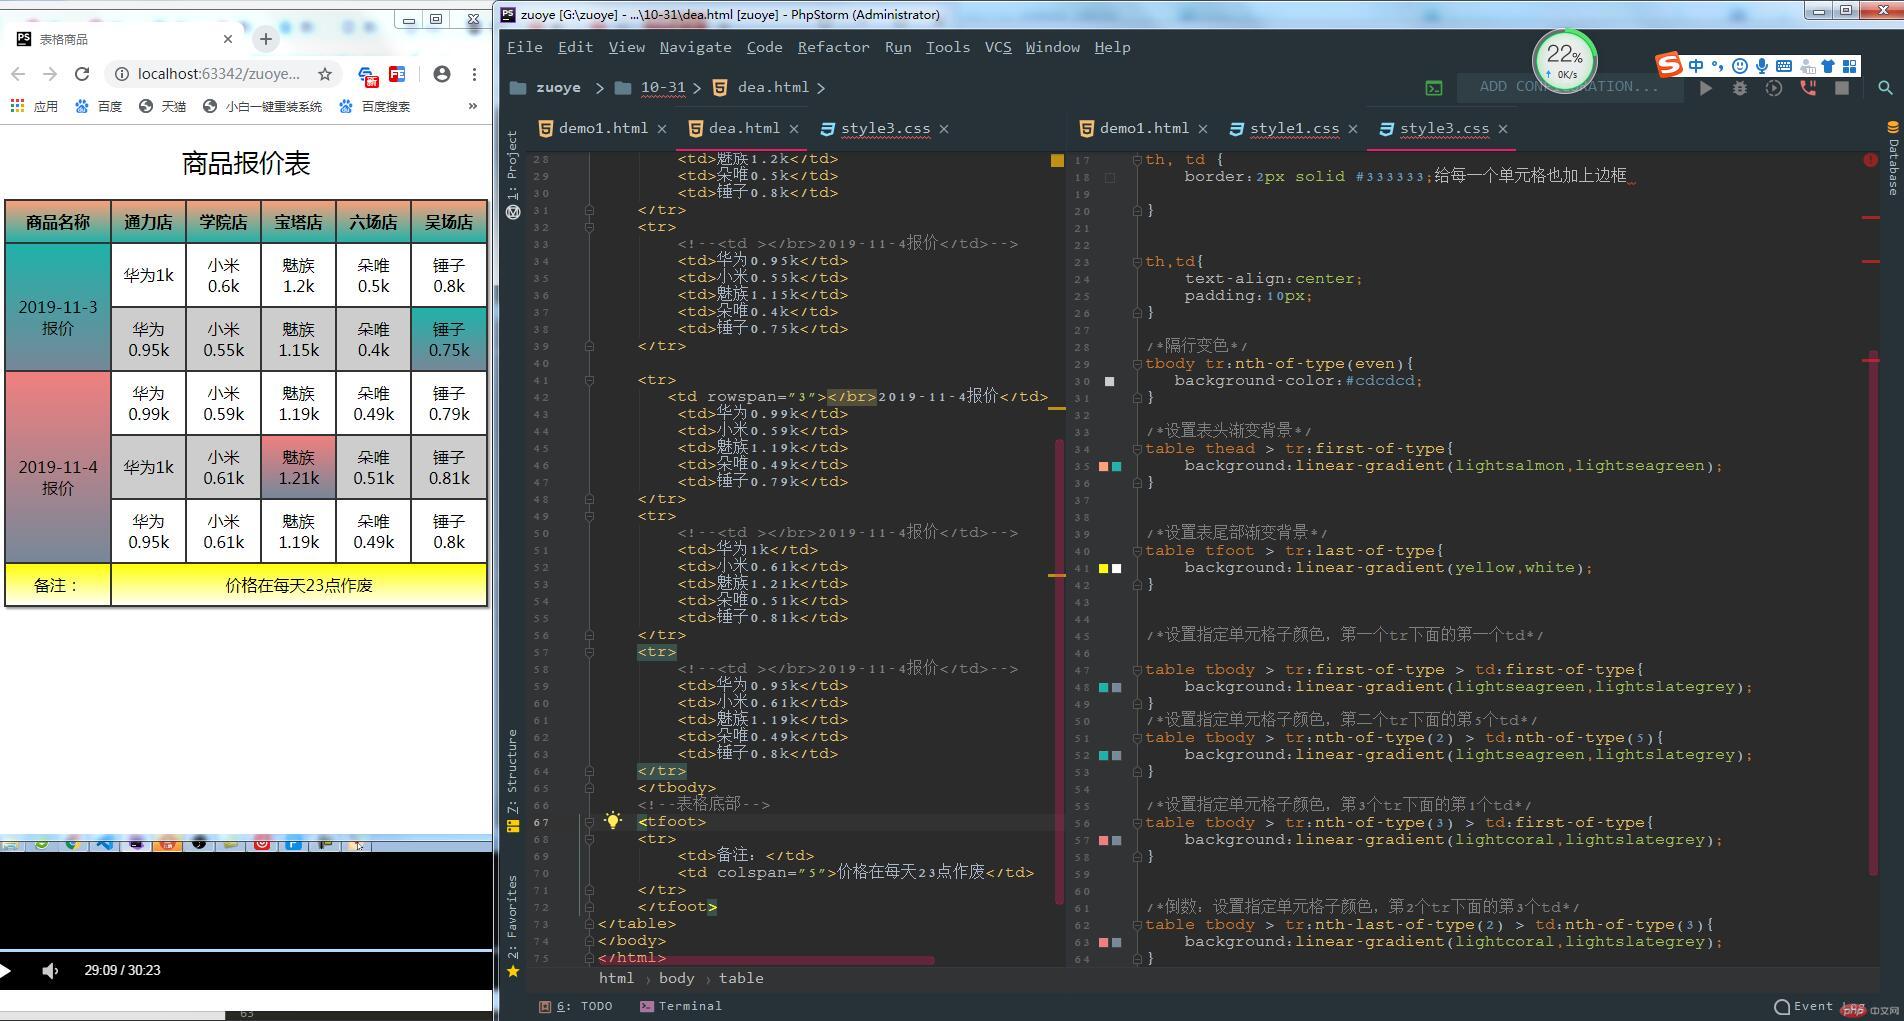Collapse the tr fold at line 41
Screen dimensions: 1904x1021
click(x=589, y=380)
